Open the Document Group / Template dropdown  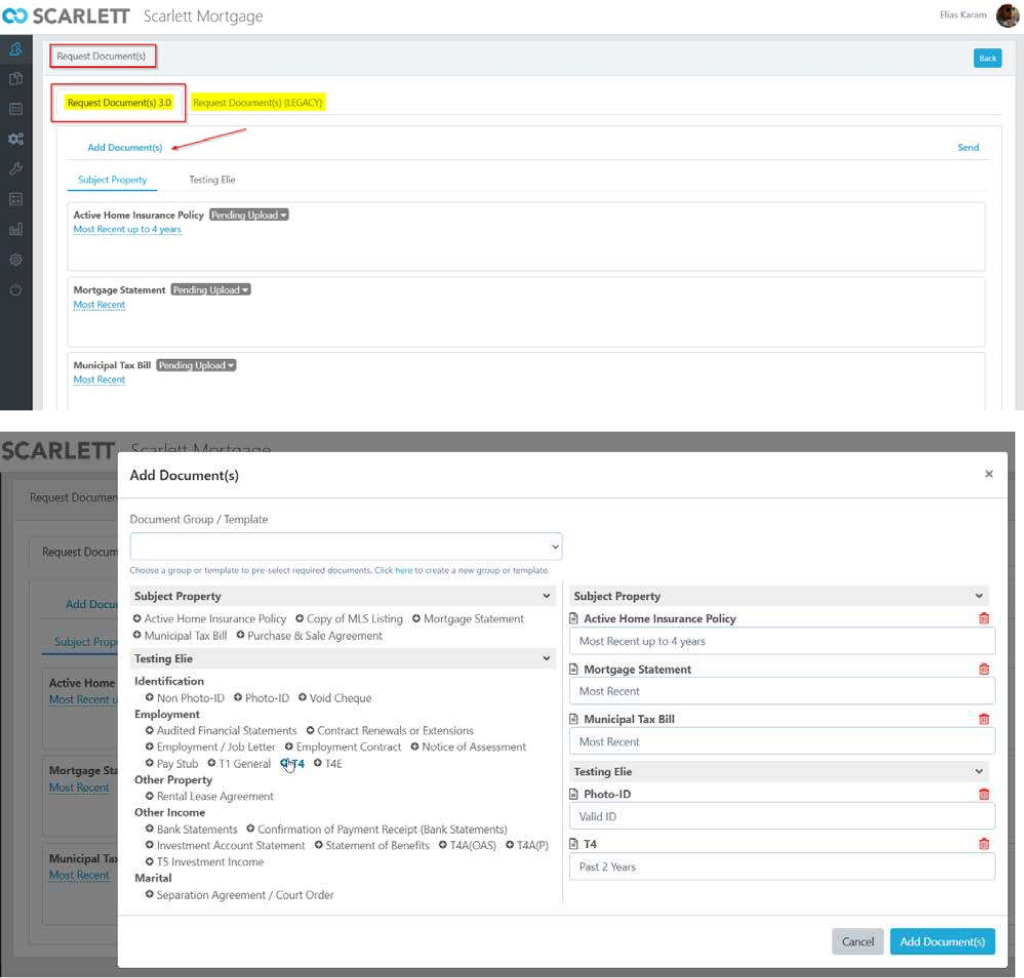click(x=346, y=547)
